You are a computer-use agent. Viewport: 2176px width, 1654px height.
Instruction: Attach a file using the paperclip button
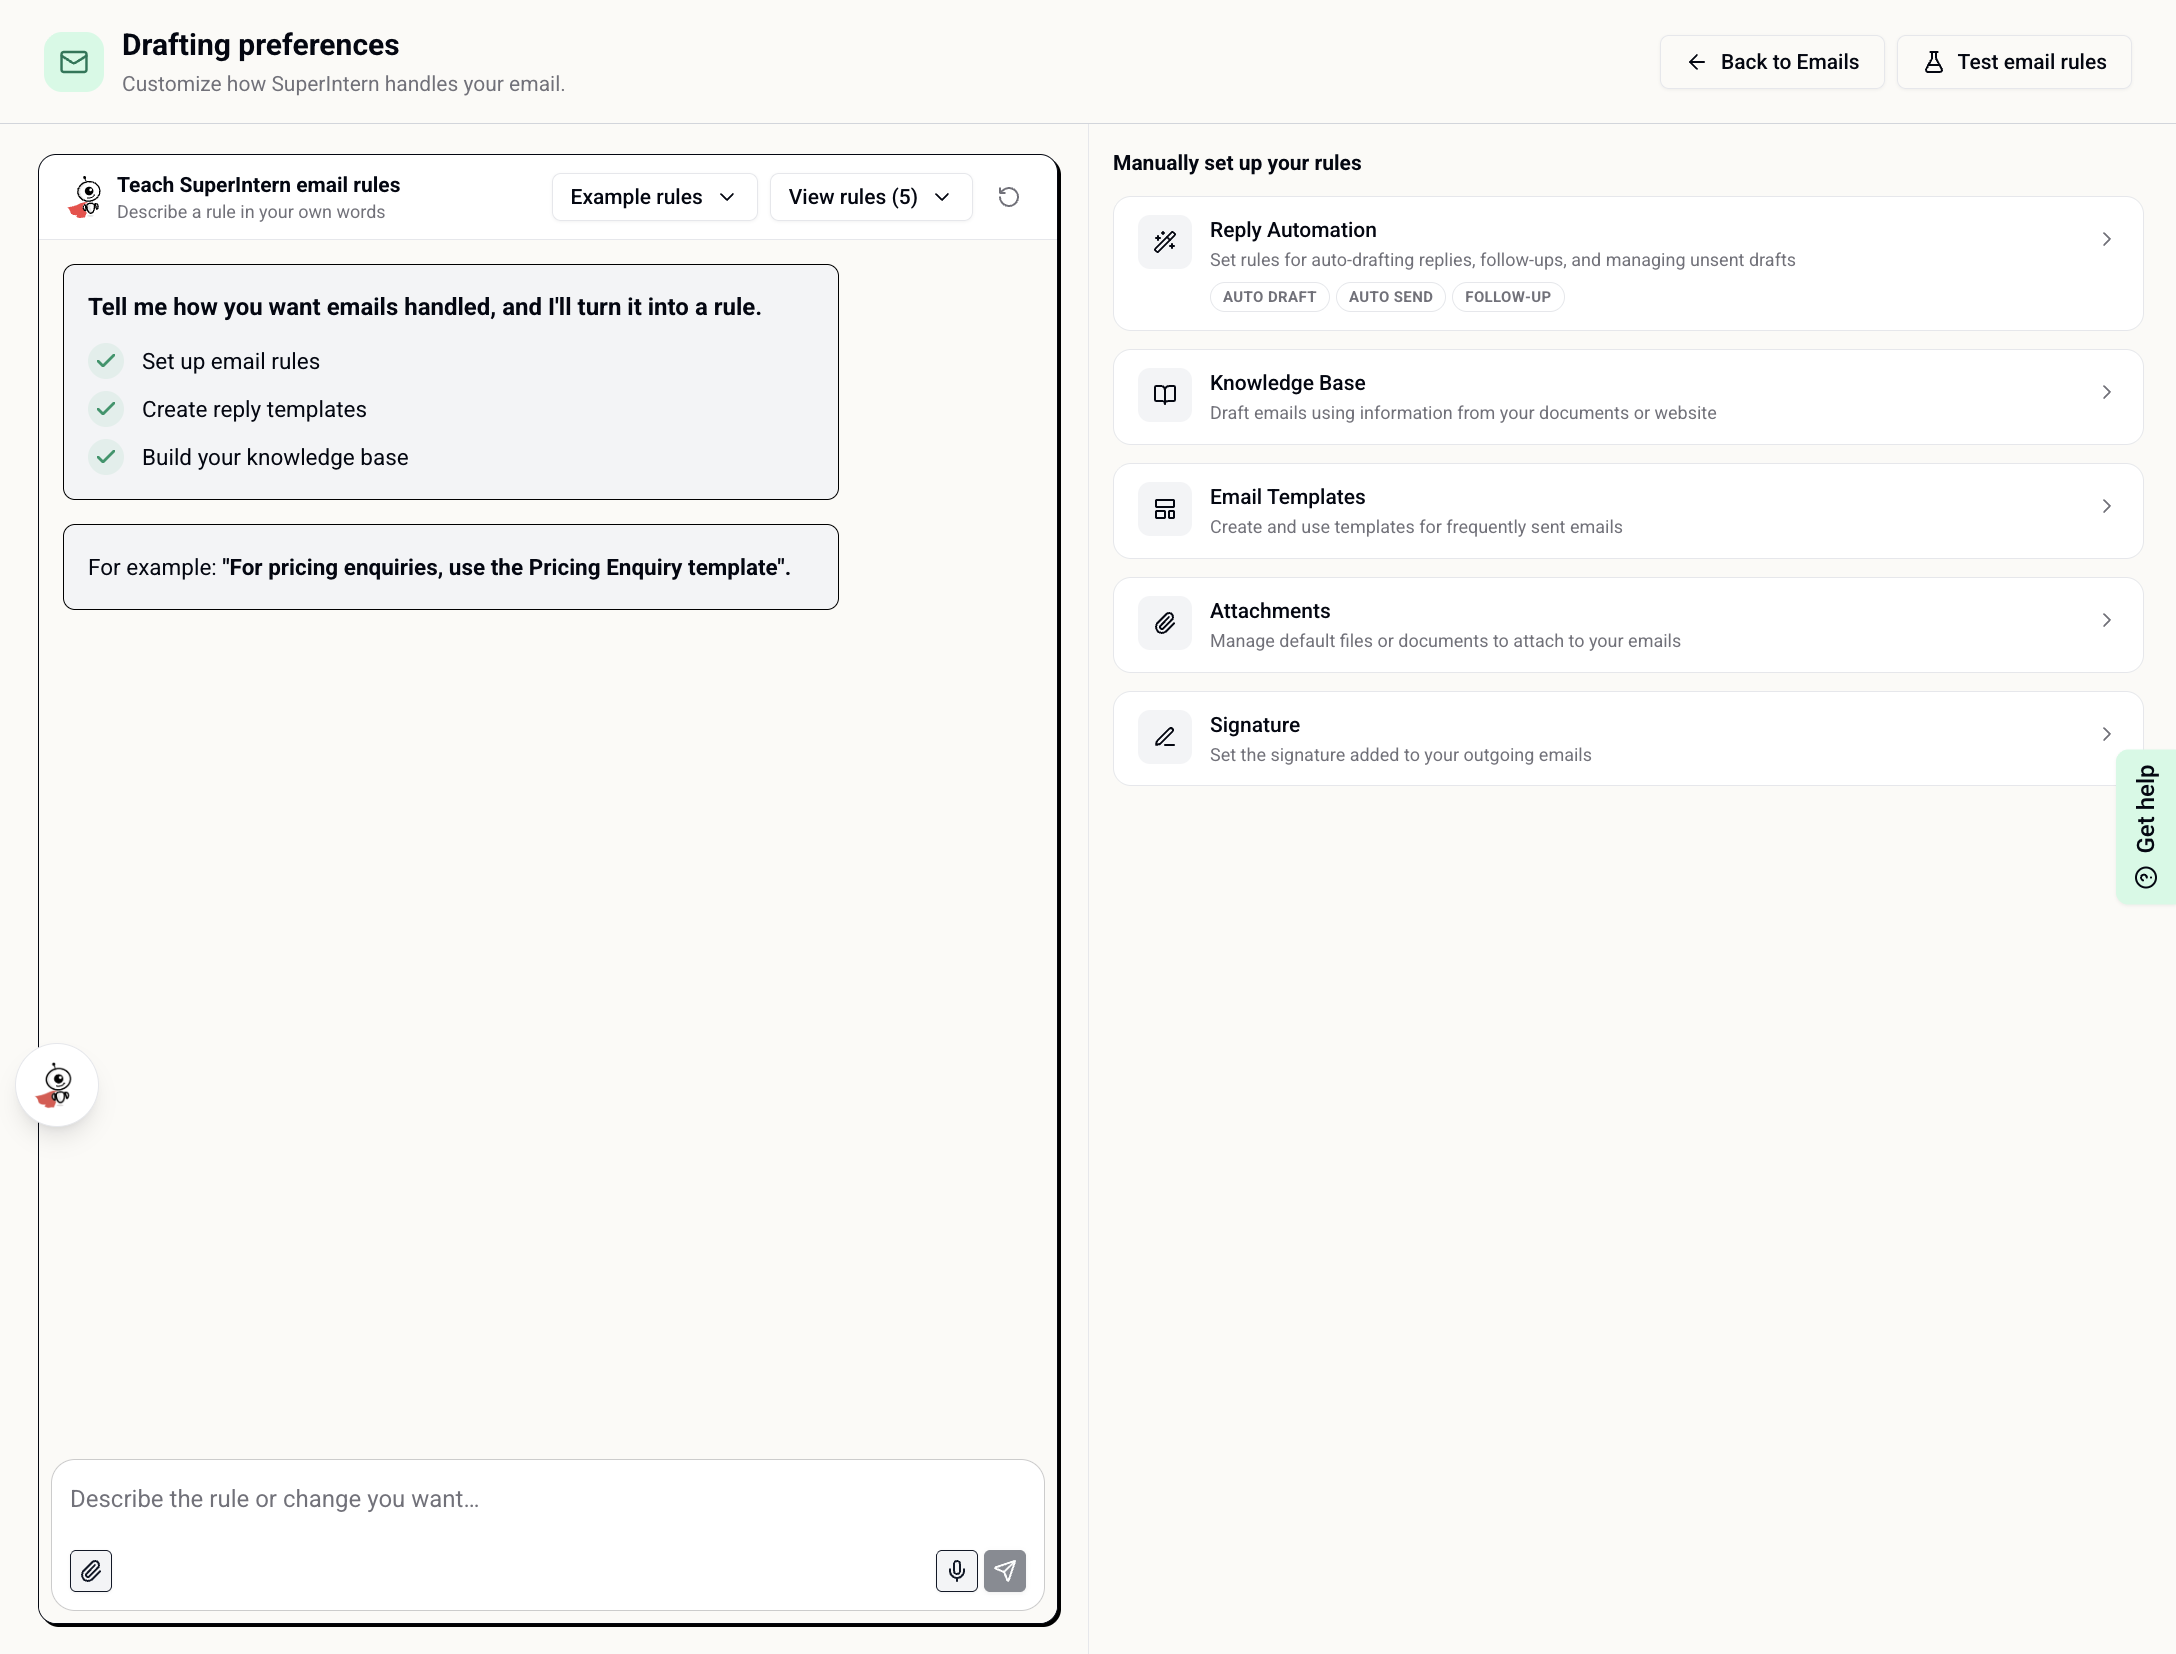pyautogui.click(x=91, y=1571)
